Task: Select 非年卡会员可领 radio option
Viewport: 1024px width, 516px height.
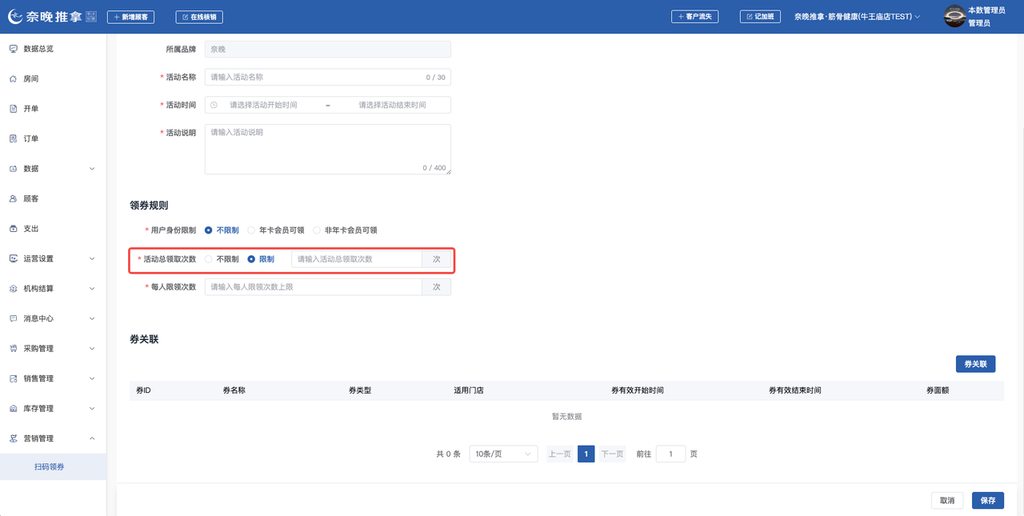Action: pyautogui.click(x=345, y=230)
